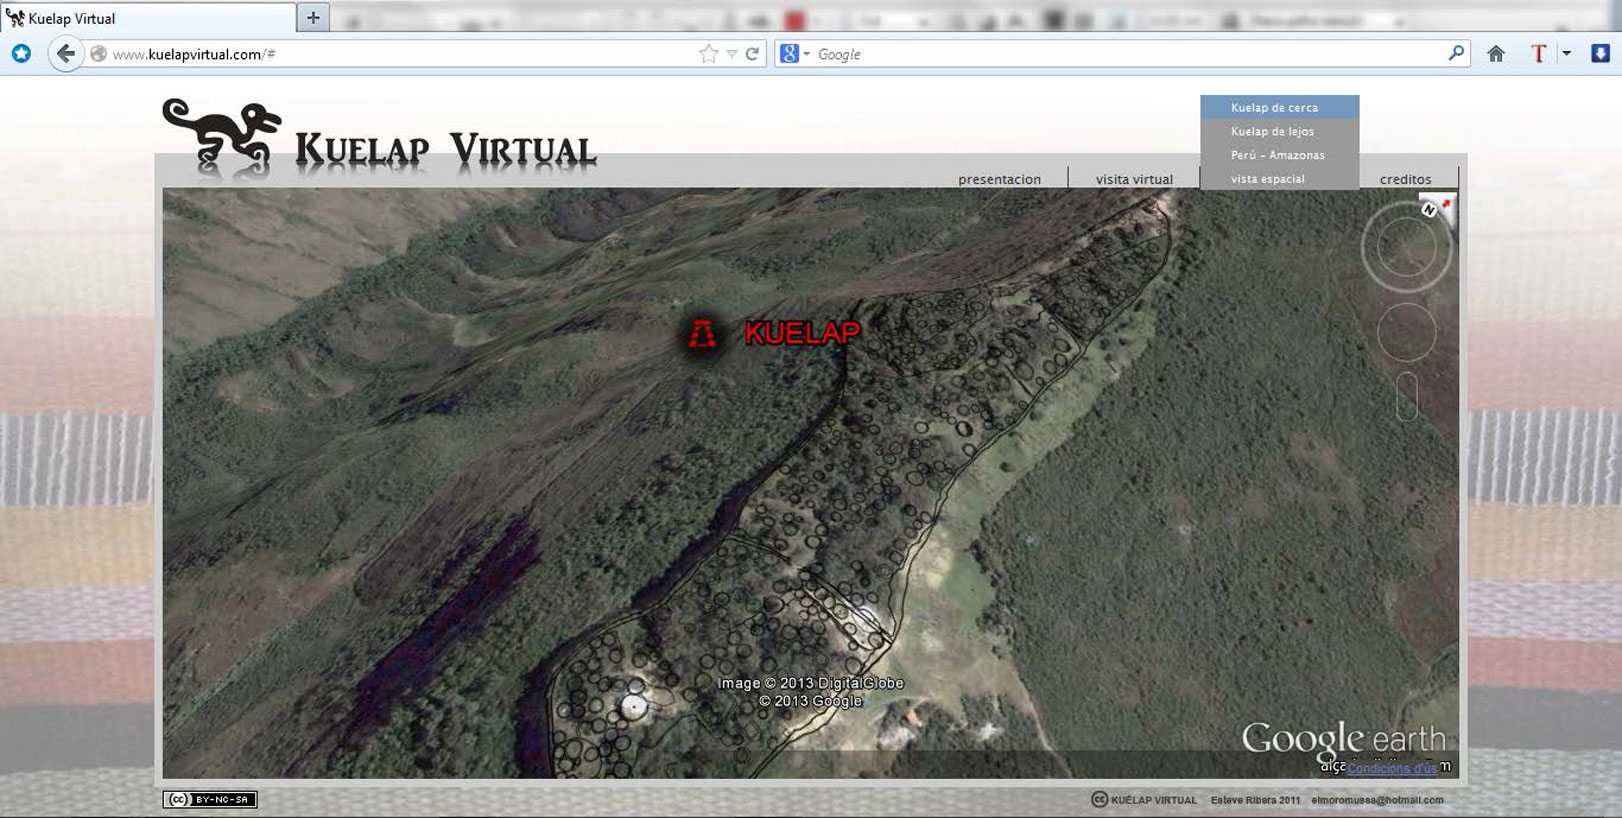The width and height of the screenshot is (1622, 818).
Task: Select Kuelap de cerca from the dropdown
Action: tap(1280, 107)
